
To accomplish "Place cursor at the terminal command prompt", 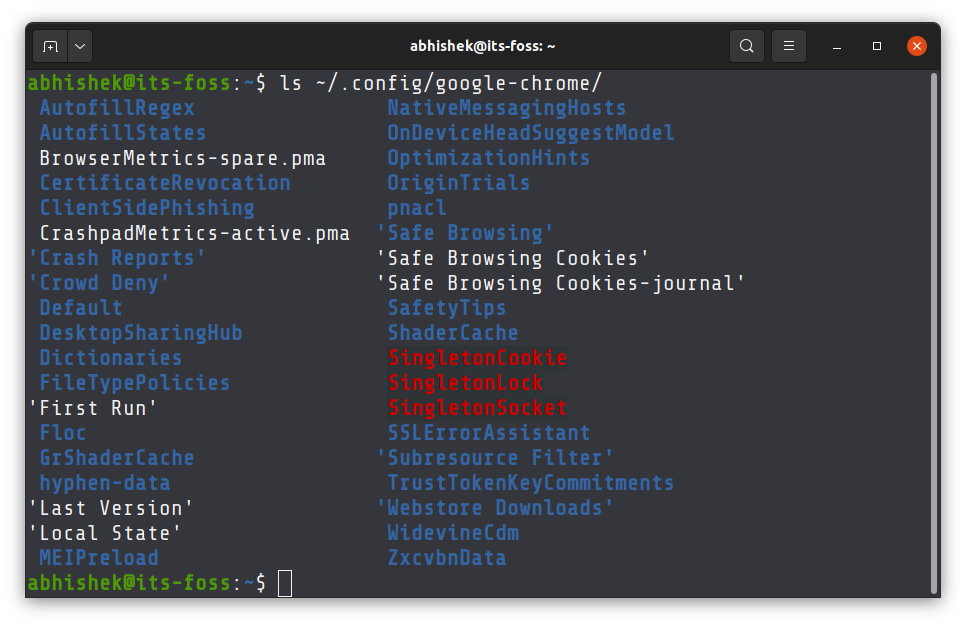I will pyautogui.click(x=284, y=583).
